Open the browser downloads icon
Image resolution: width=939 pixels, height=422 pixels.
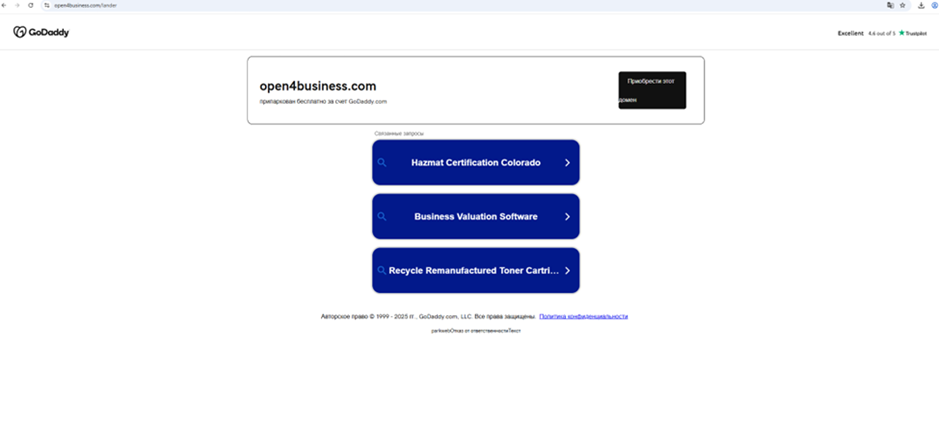click(x=921, y=5)
